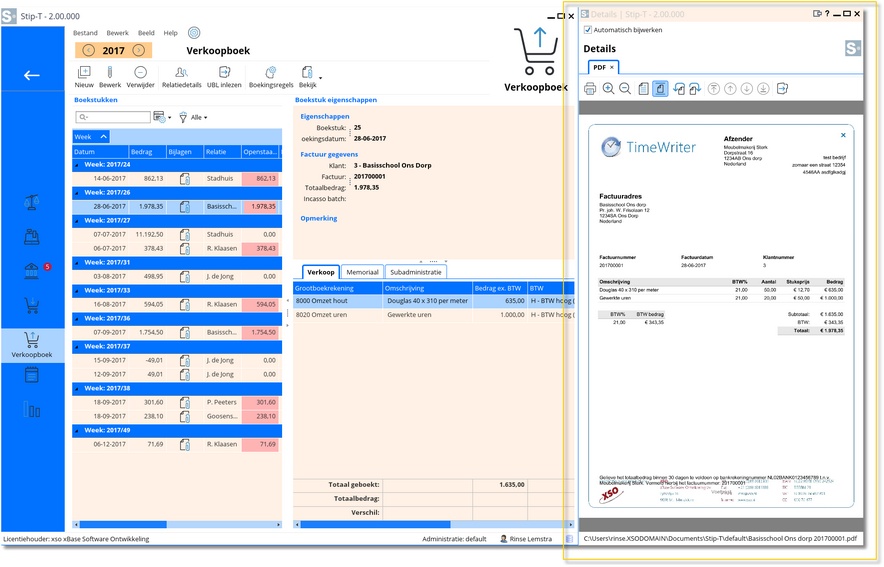Collapse the Week: 2017/38 group
Screen dimensions: 884x567
coord(78,388)
